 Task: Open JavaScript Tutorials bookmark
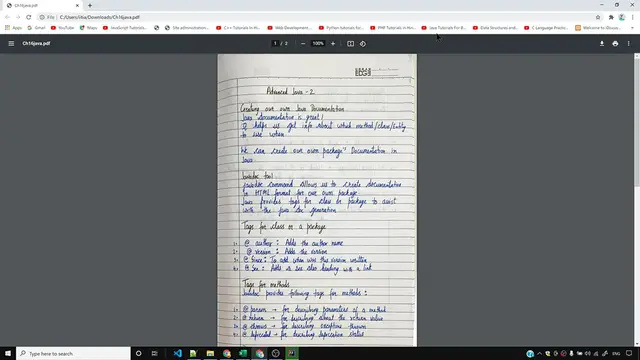125,28
